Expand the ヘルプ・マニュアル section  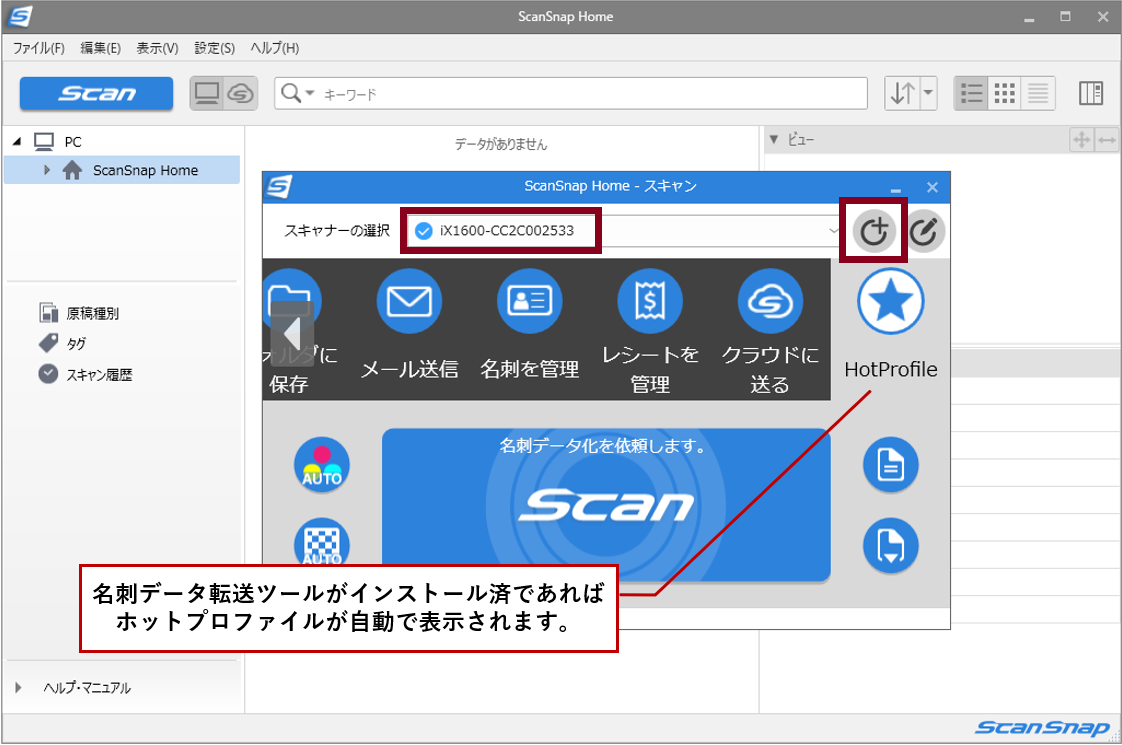click(18, 688)
